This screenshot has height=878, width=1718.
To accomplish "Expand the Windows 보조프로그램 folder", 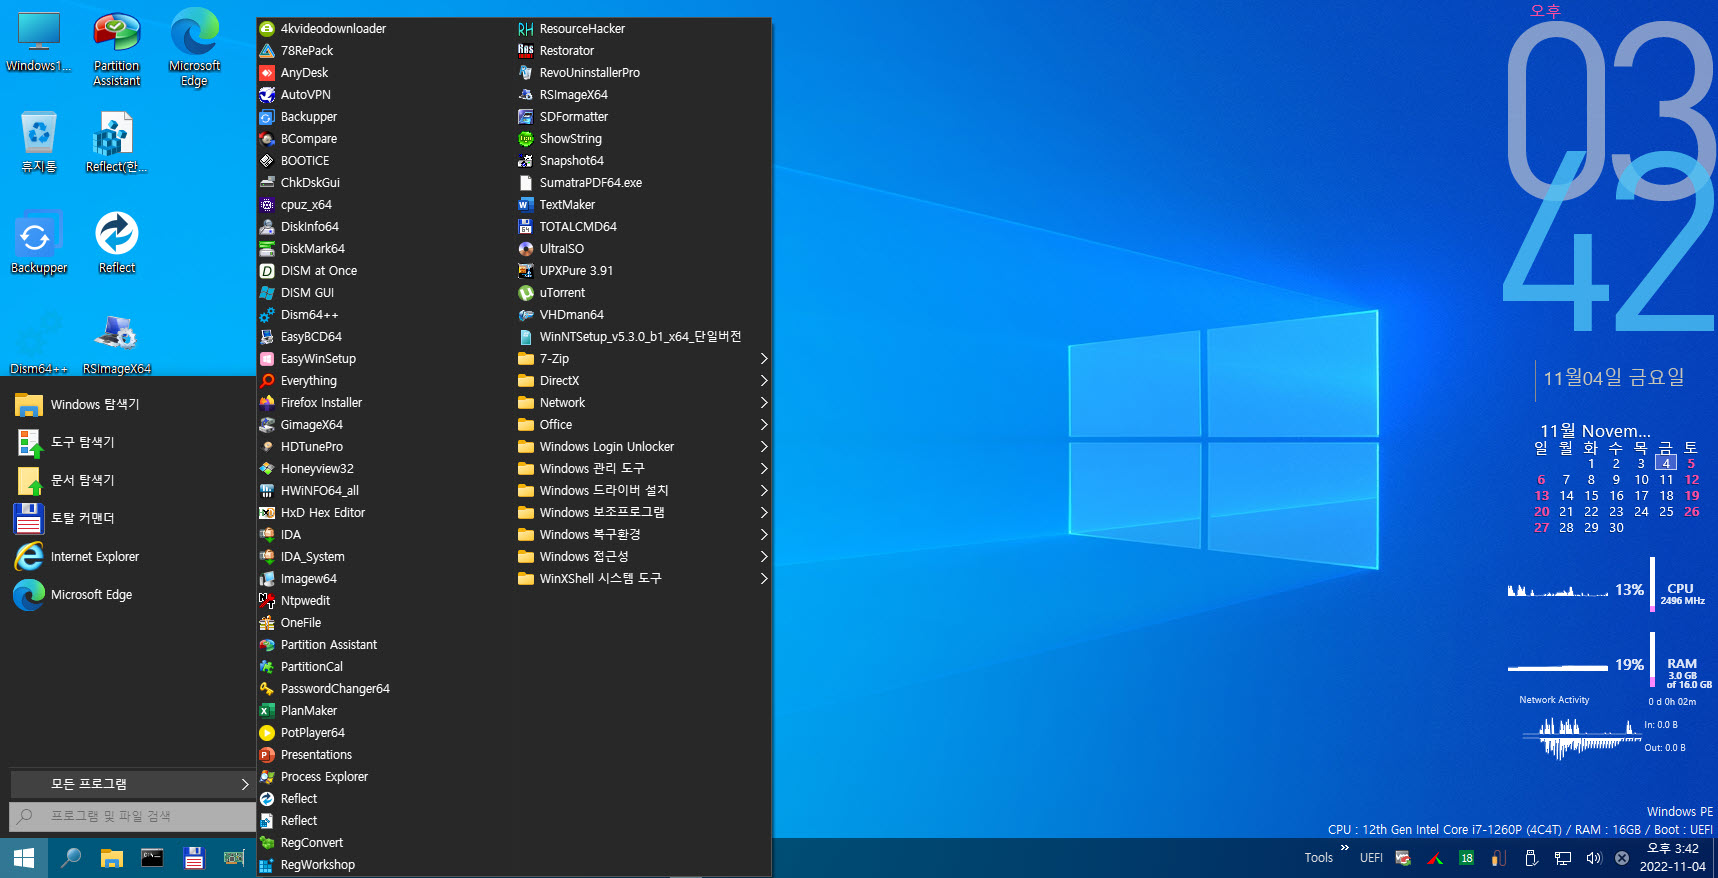I will pos(643,513).
